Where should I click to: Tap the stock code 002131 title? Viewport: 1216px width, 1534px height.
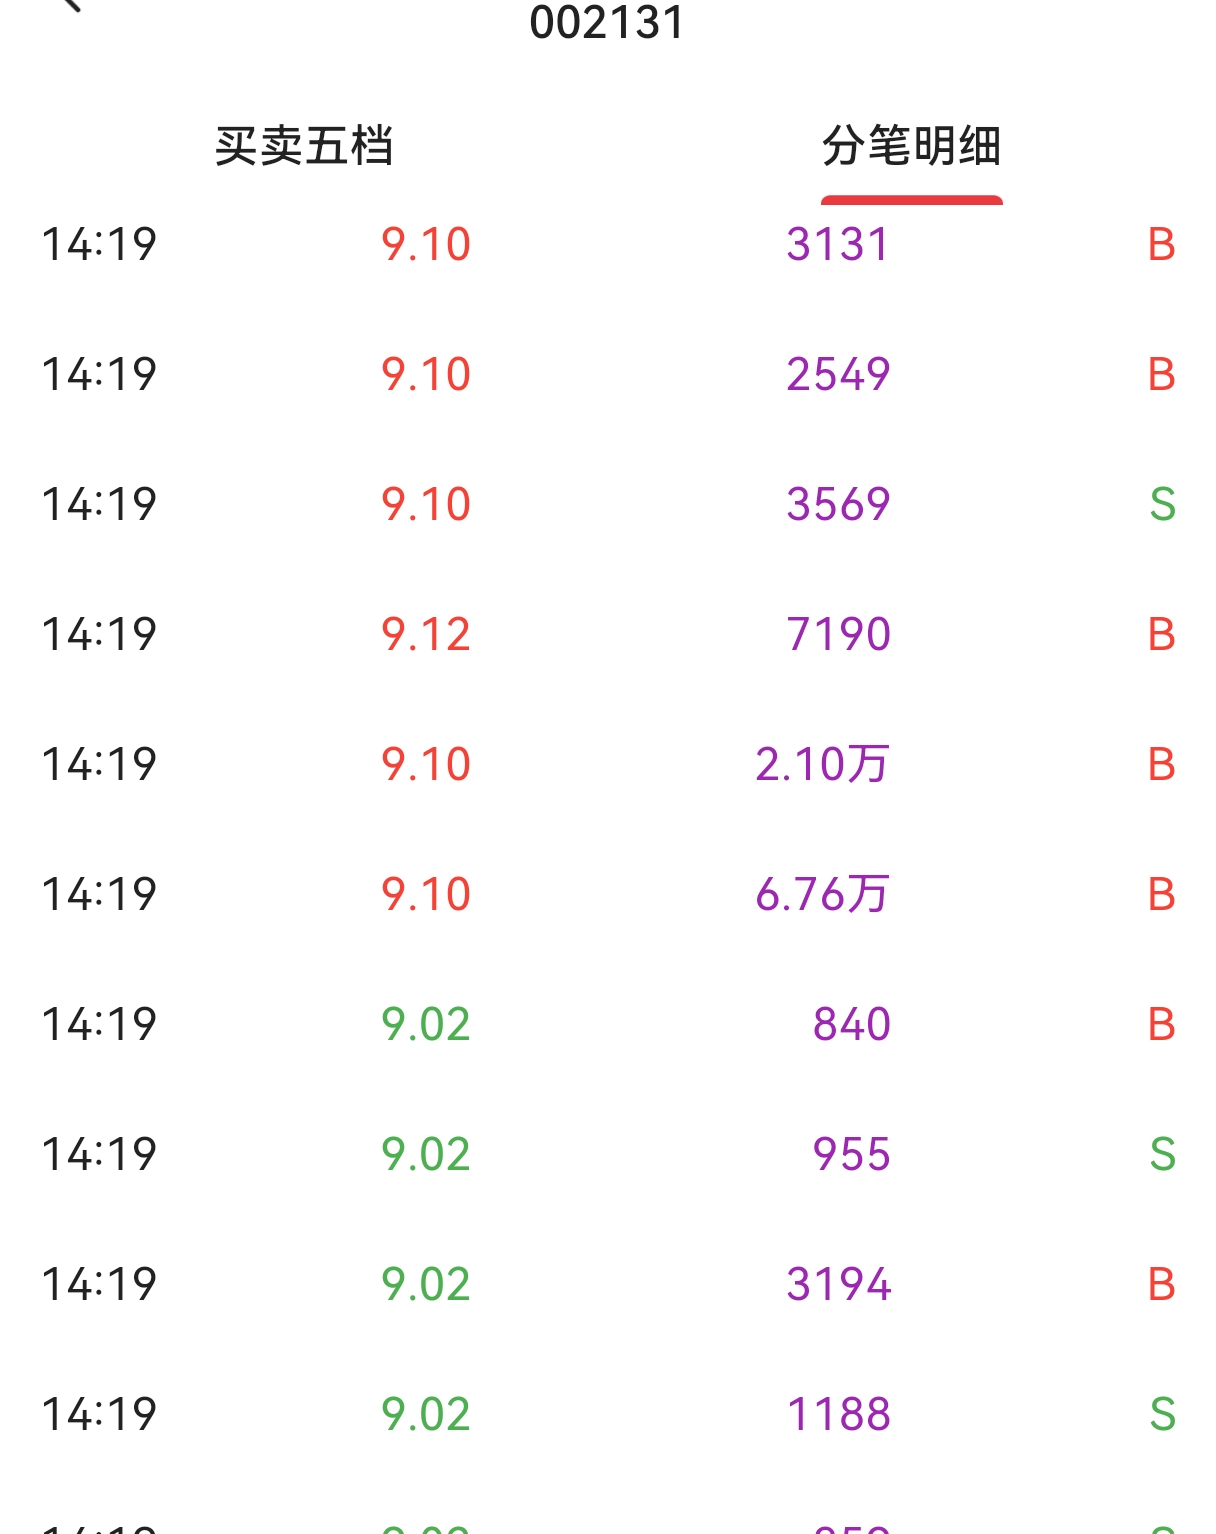click(x=607, y=23)
